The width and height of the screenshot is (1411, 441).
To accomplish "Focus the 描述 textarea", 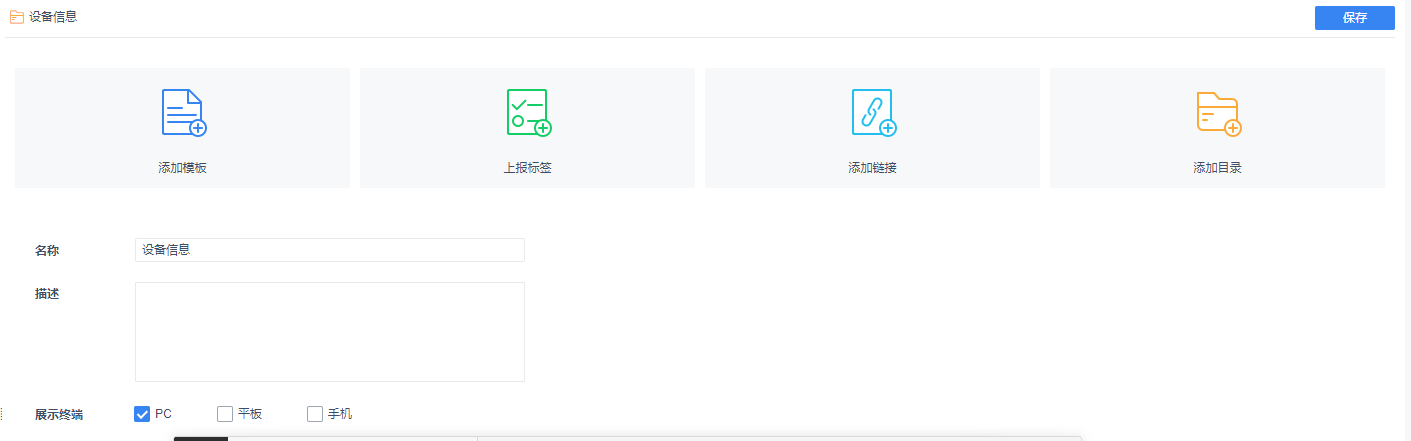I will 330,332.
